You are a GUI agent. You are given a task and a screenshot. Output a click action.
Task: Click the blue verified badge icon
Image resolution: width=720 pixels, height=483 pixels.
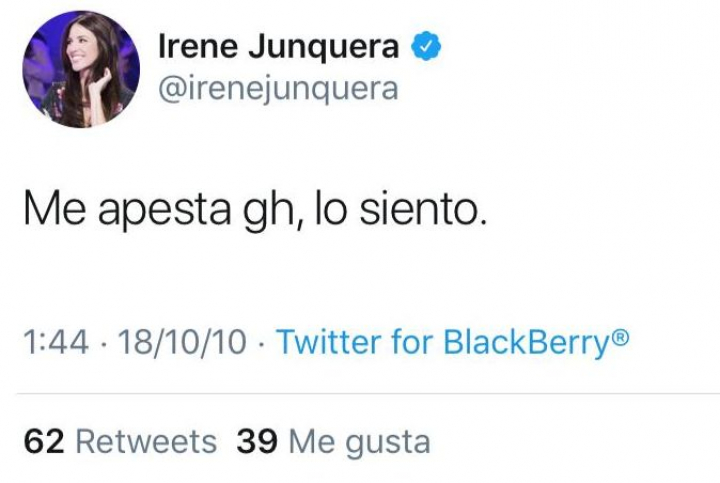point(427,46)
